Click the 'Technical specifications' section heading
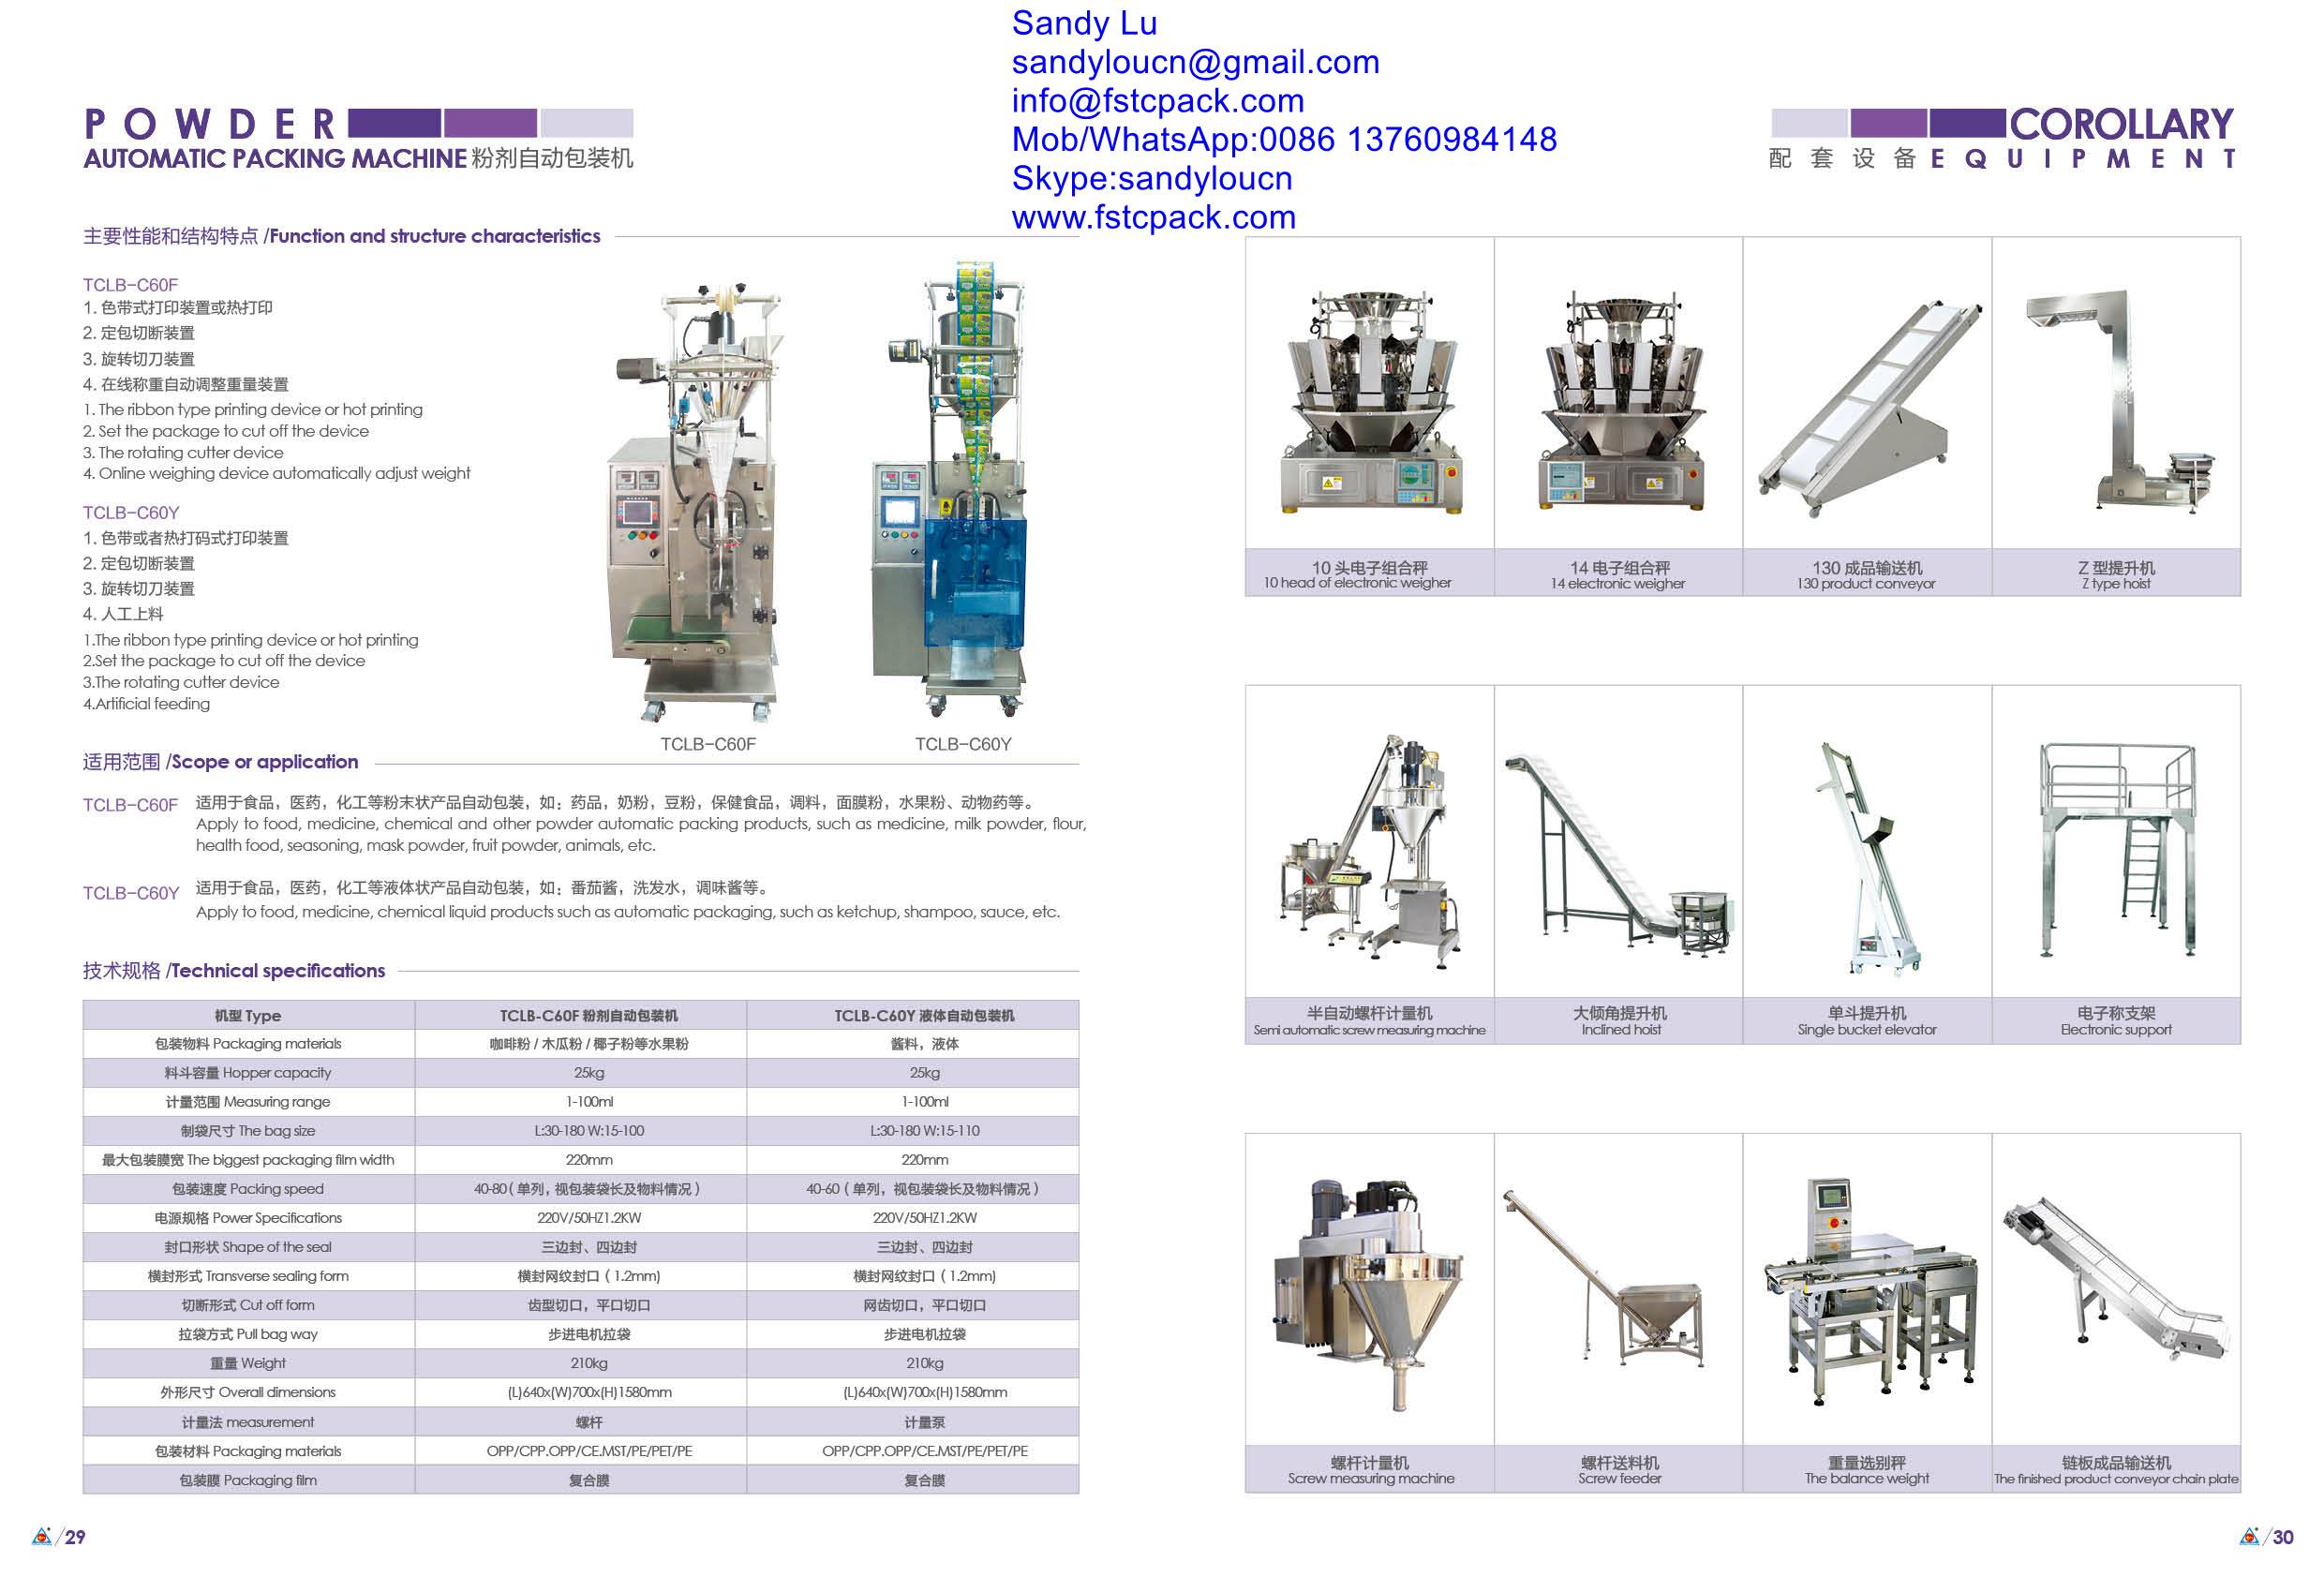 tap(278, 971)
